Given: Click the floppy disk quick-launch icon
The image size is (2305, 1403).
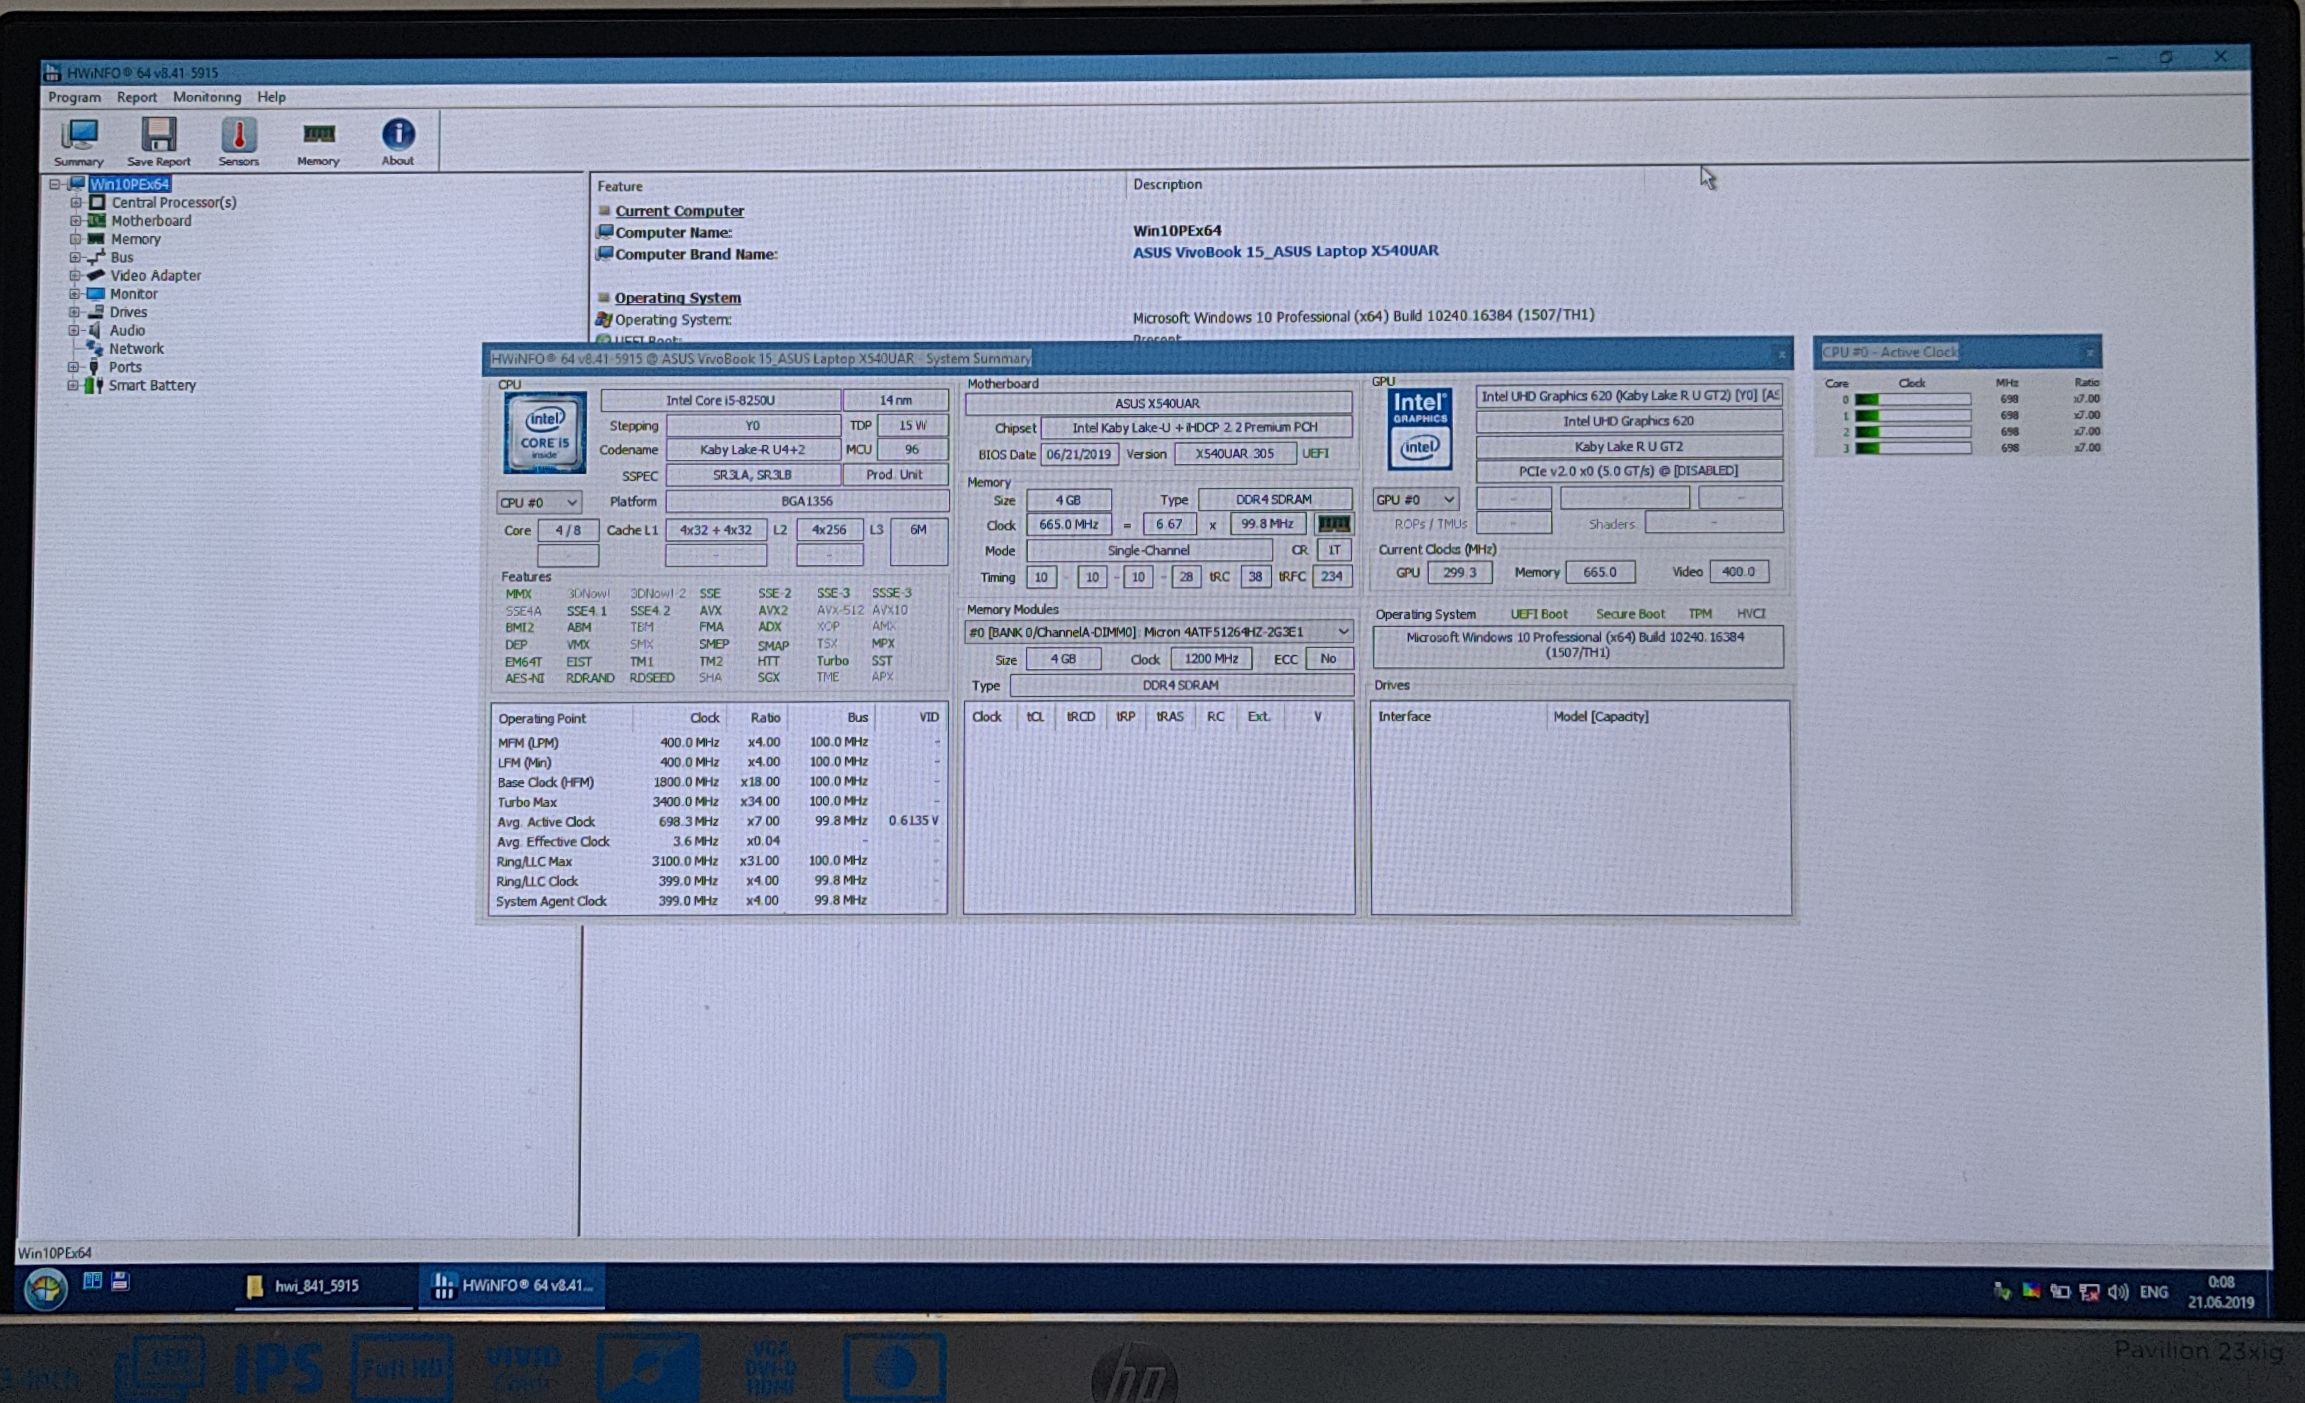Looking at the screenshot, I should tap(121, 1281).
